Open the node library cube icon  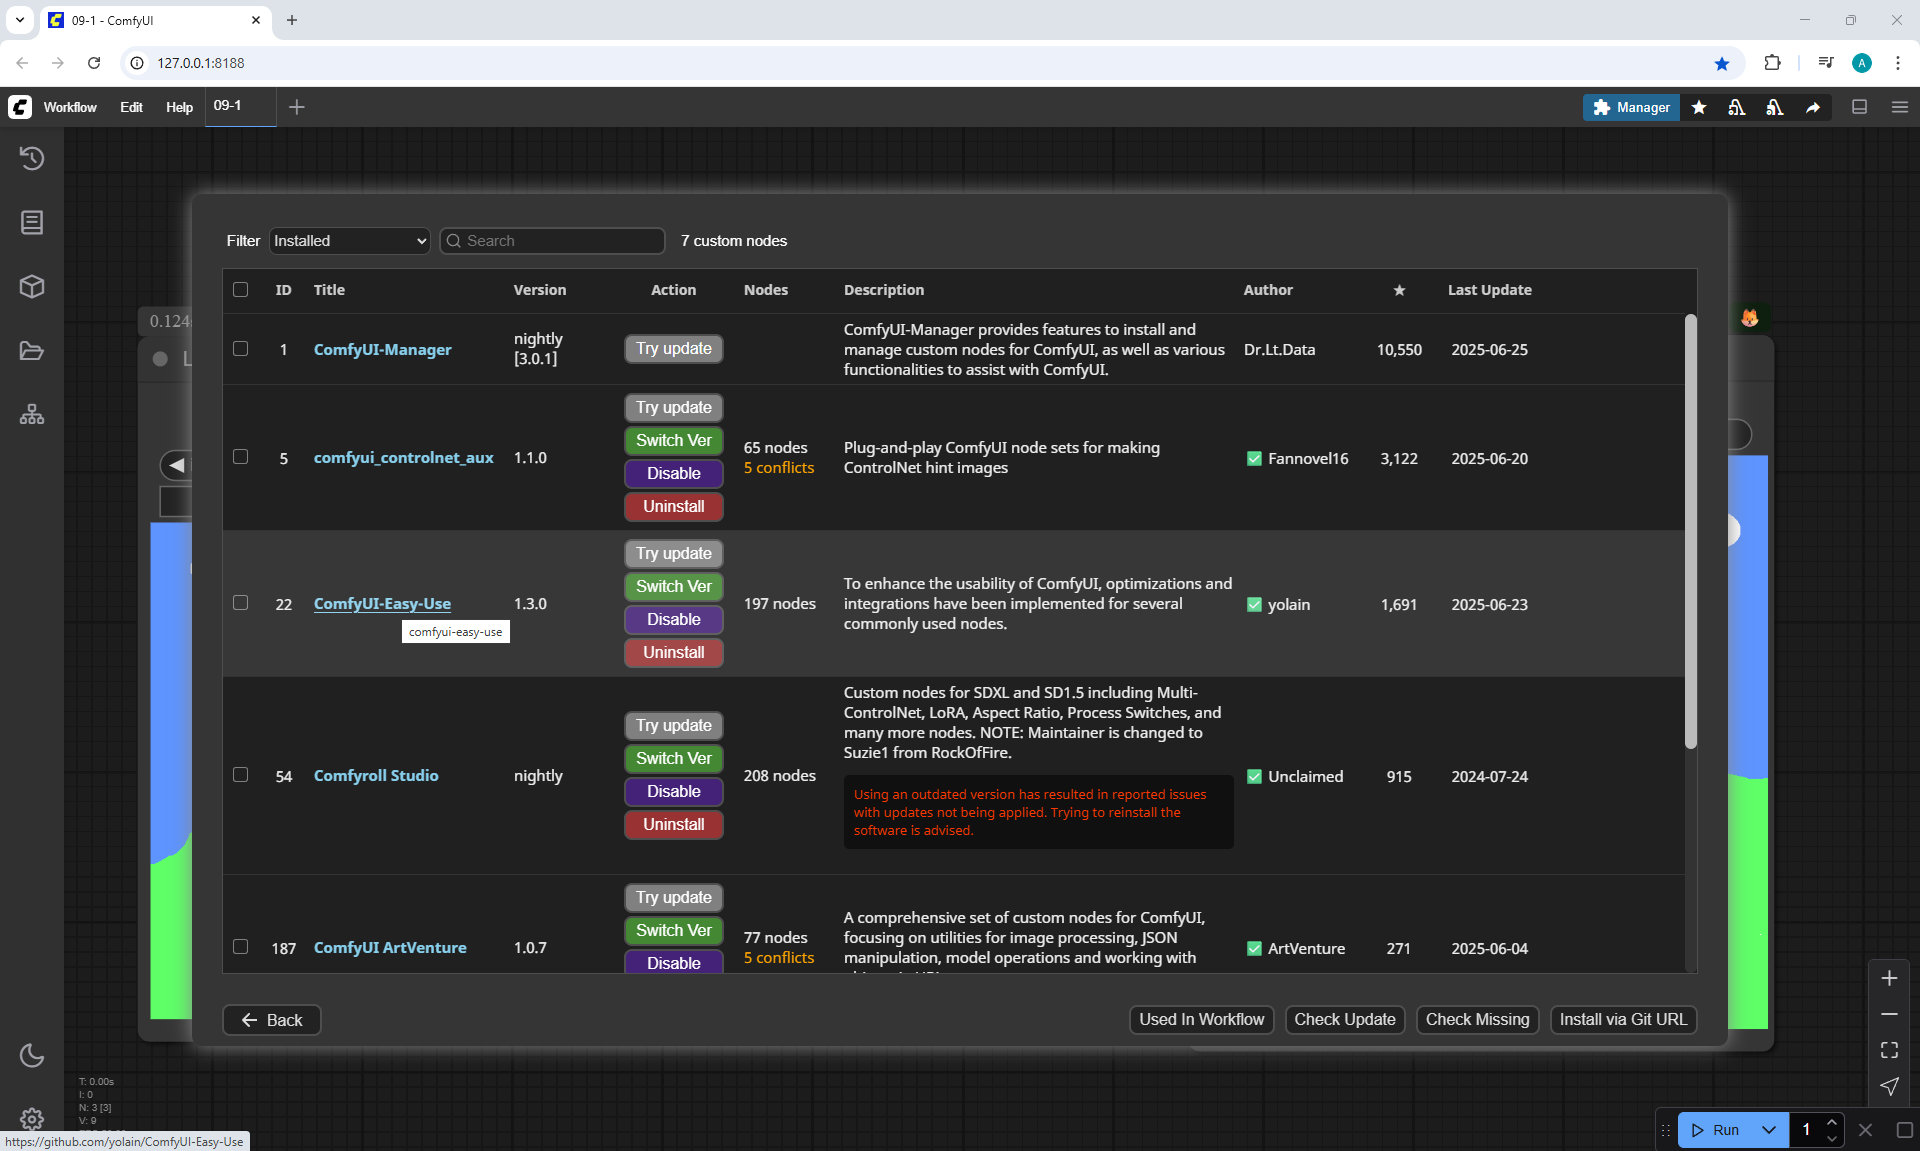coord(32,287)
